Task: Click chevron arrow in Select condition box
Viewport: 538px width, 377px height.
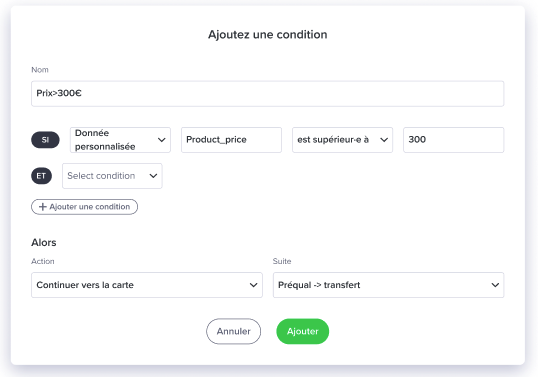Action: (x=153, y=176)
